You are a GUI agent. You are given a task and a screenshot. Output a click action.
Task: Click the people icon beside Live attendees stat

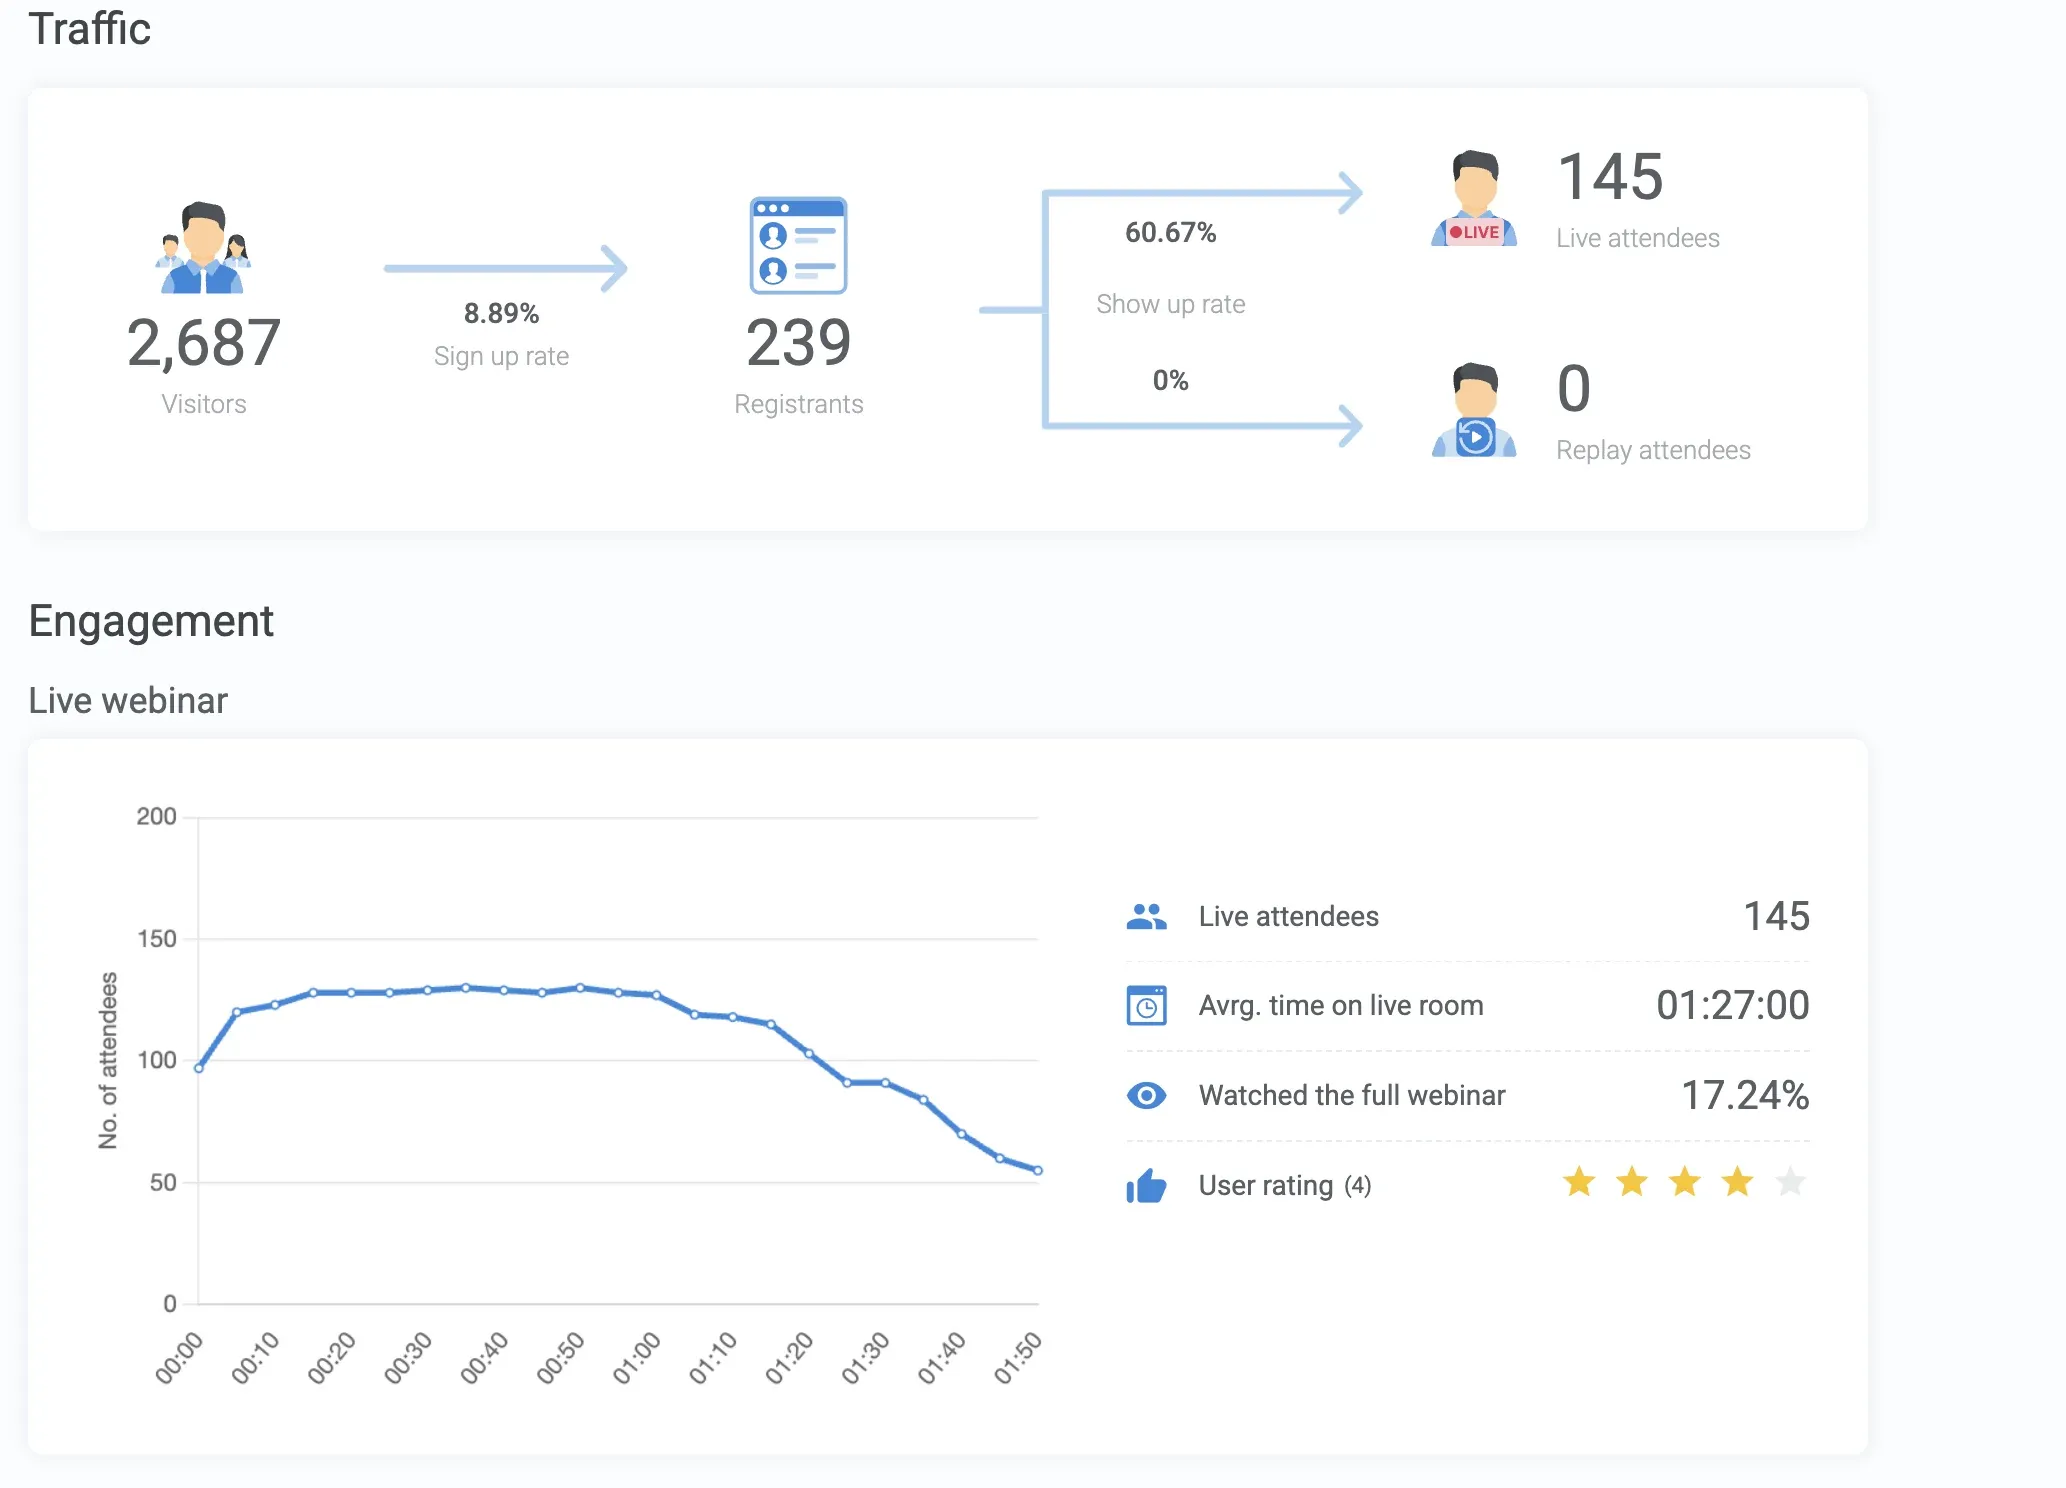(1146, 916)
